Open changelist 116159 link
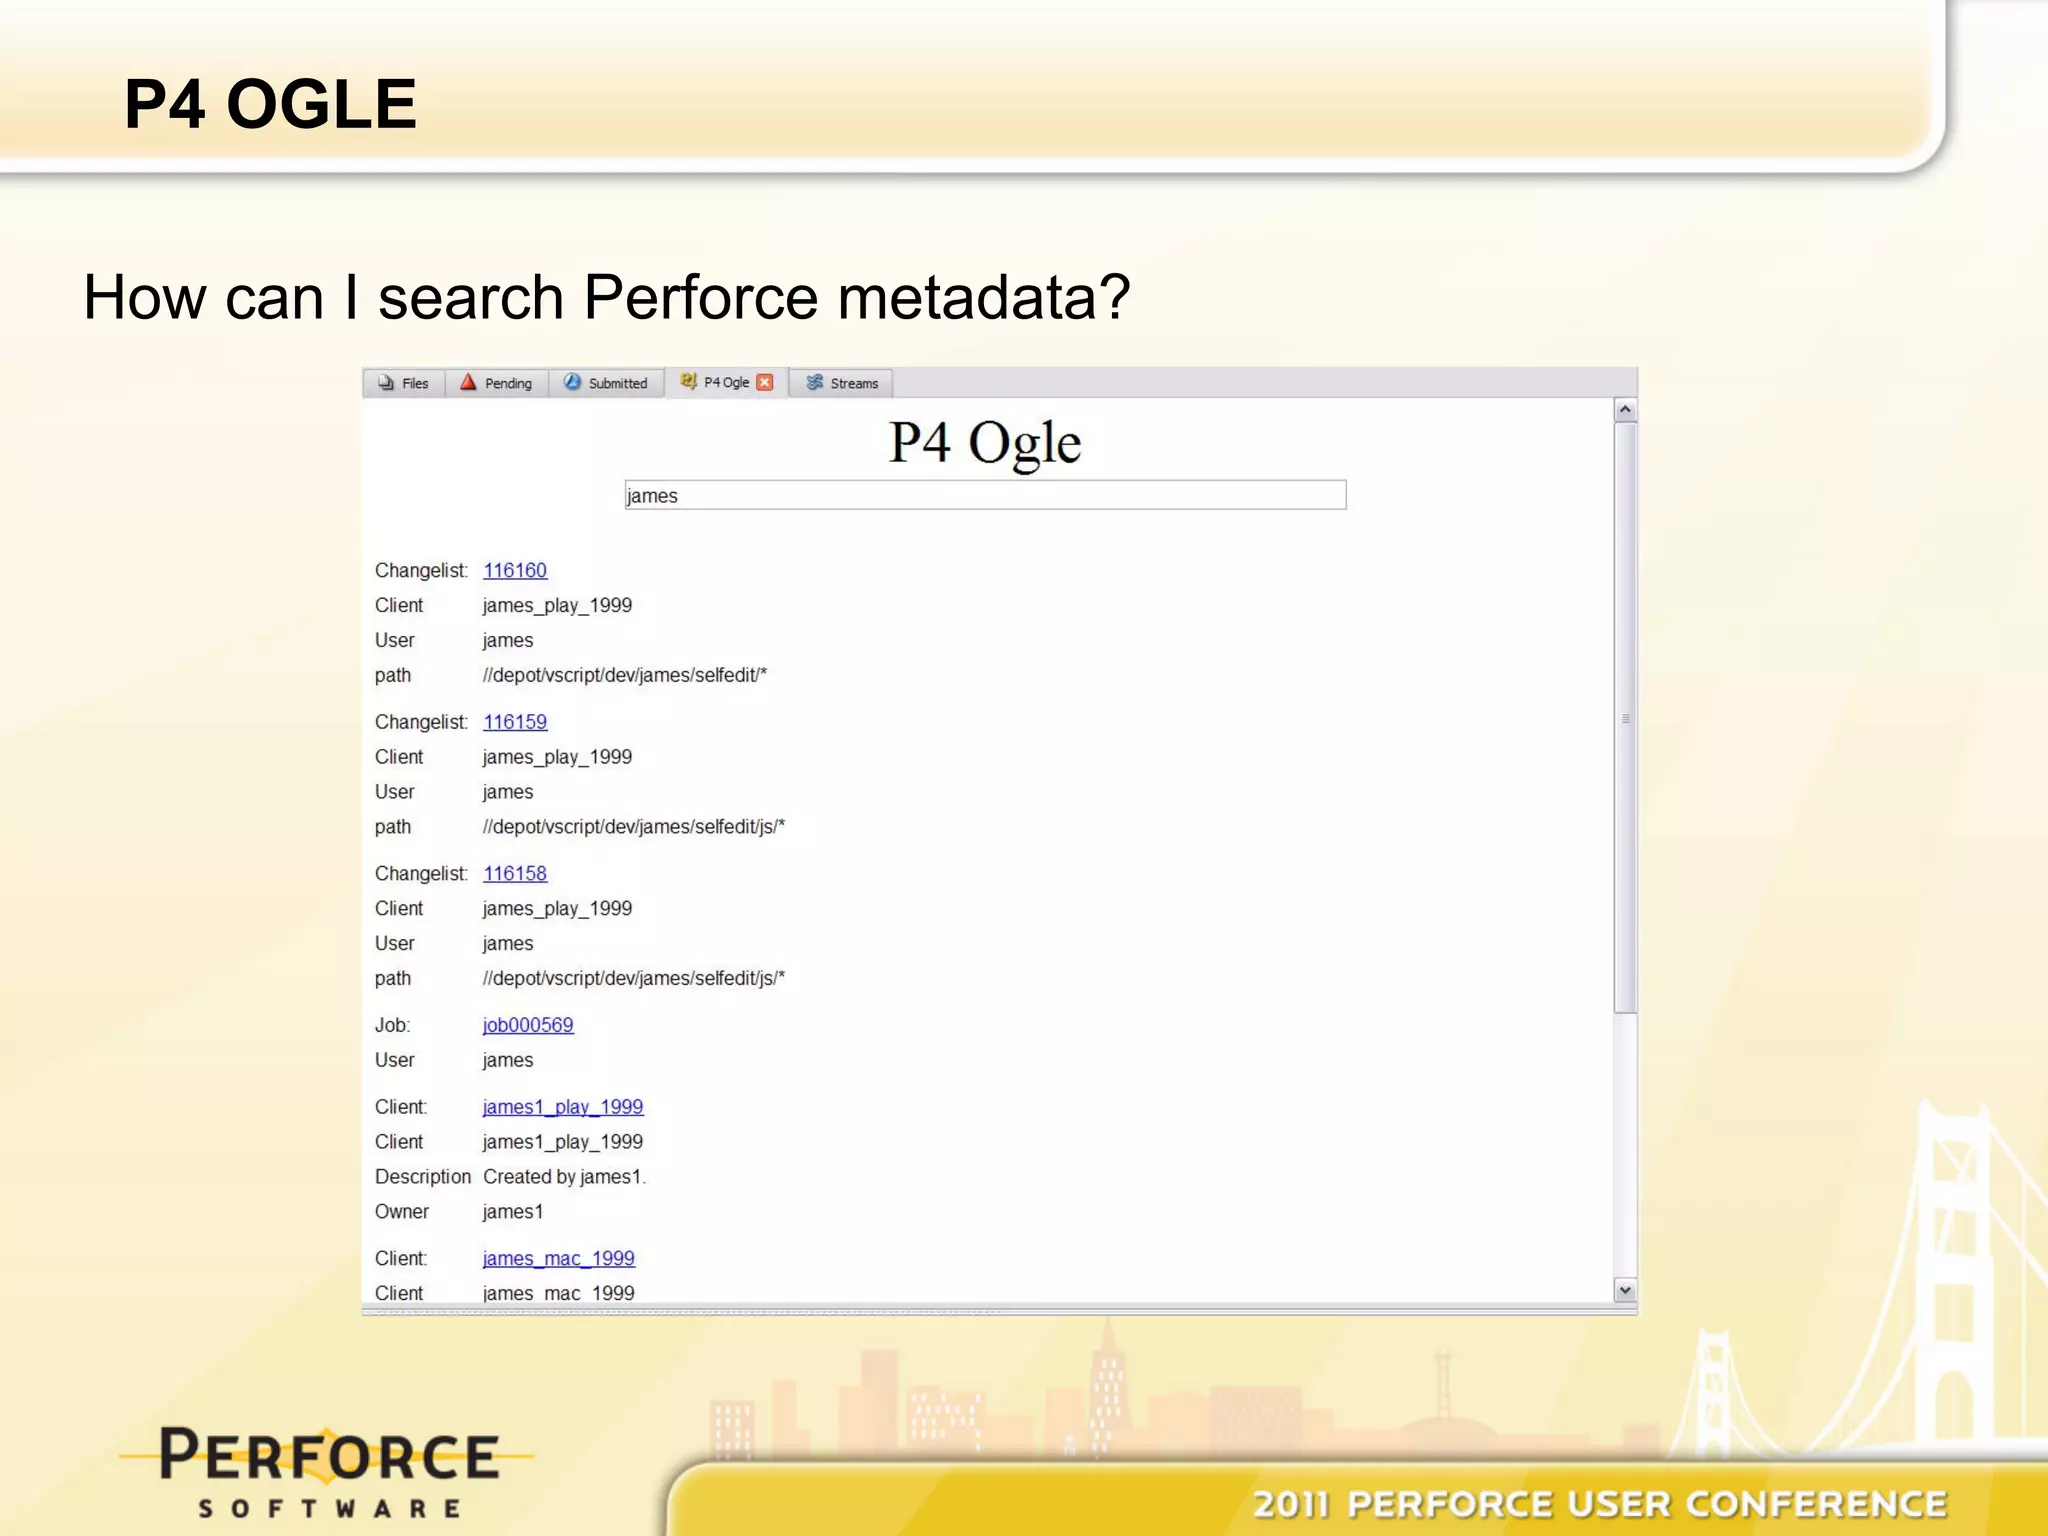Viewport: 2048px width, 1536px height. pyautogui.click(x=515, y=722)
